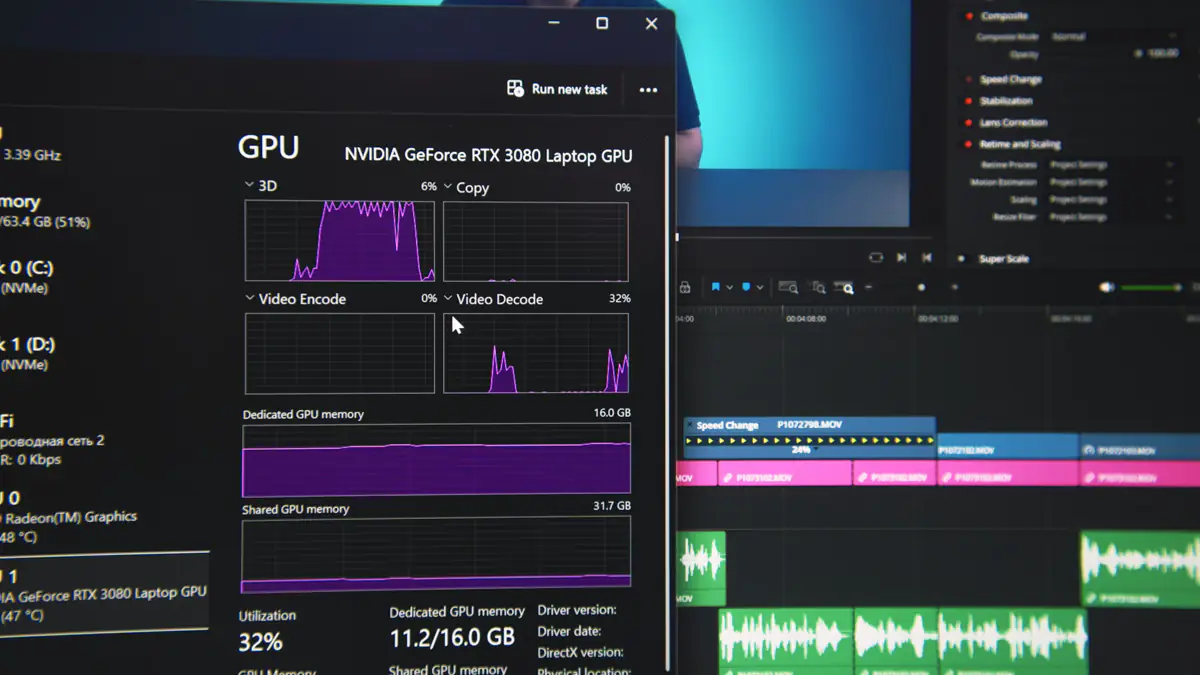Click the timeline position lock icon
Viewport: 1200px width, 675px height.
click(685, 288)
